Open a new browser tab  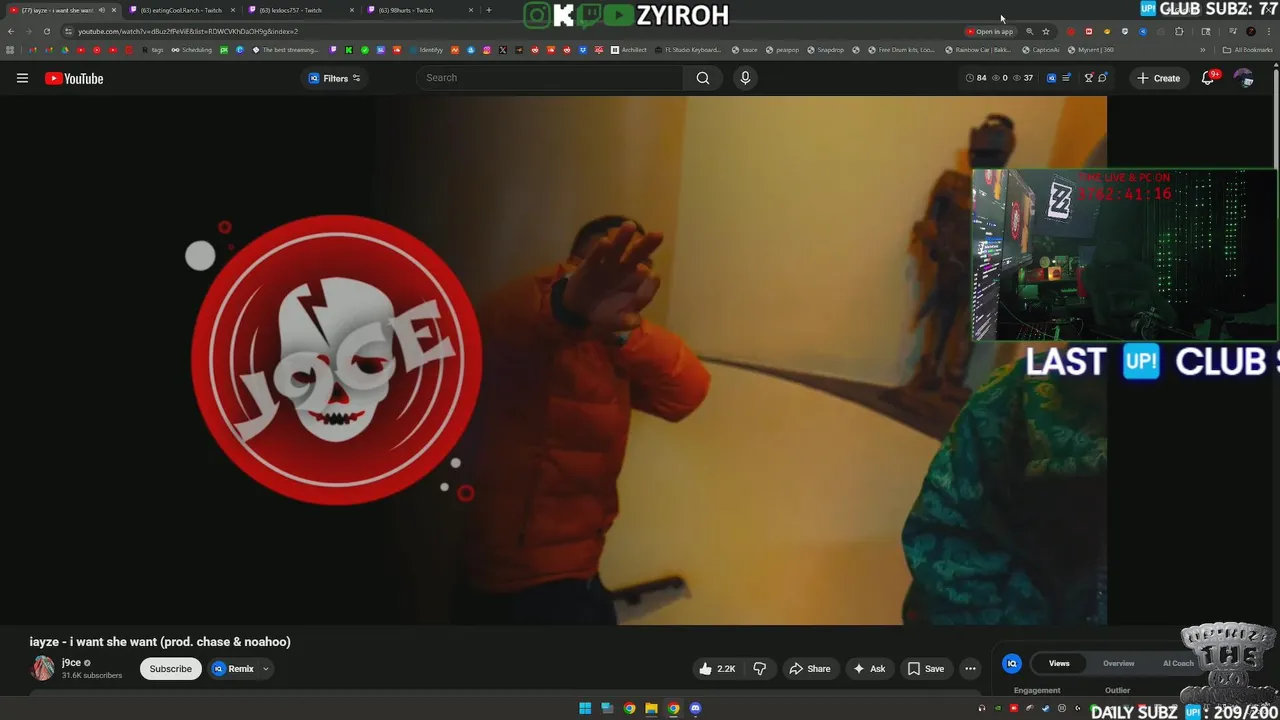click(x=488, y=10)
